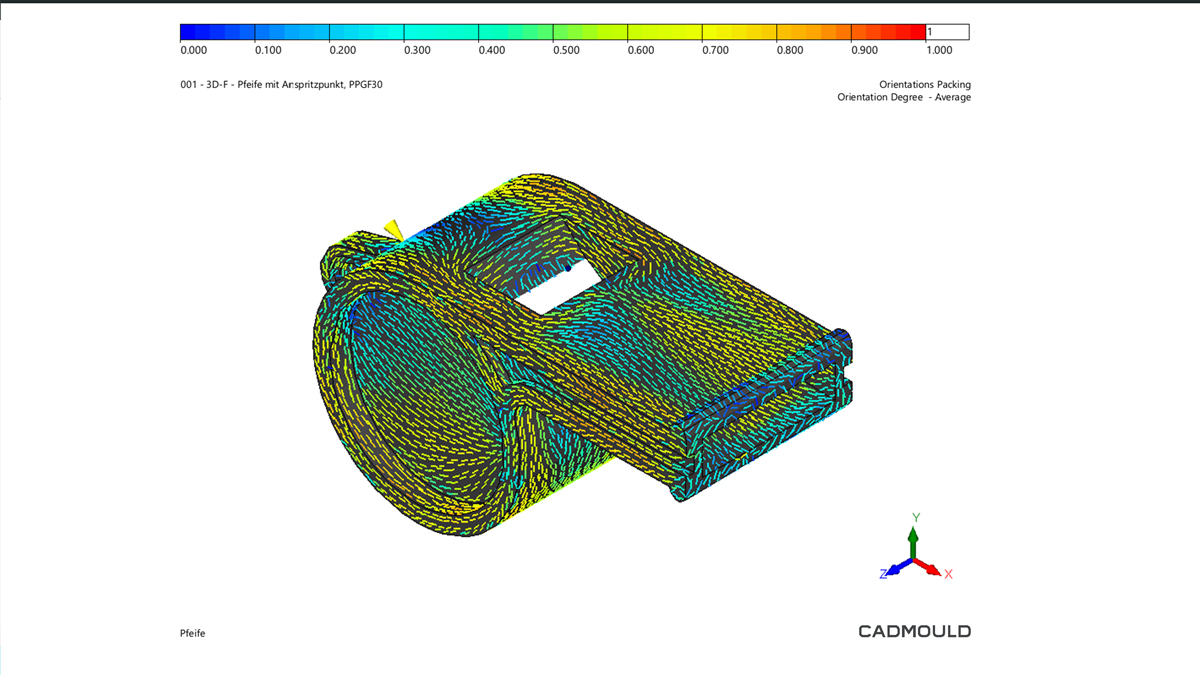The height and width of the screenshot is (675, 1200).
Task: Click the CADMOULD logo
Action: coord(914,631)
